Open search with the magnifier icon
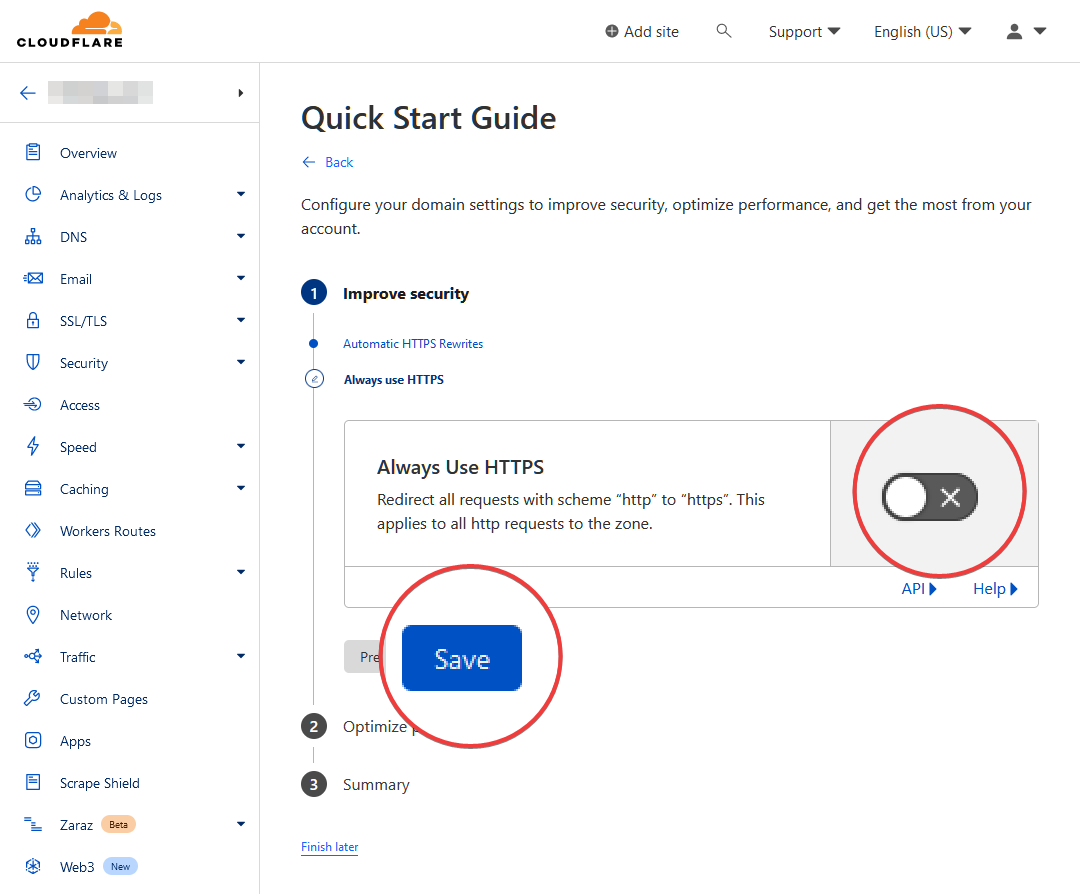The height and width of the screenshot is (894, 1080). click(x=723, y=31)
